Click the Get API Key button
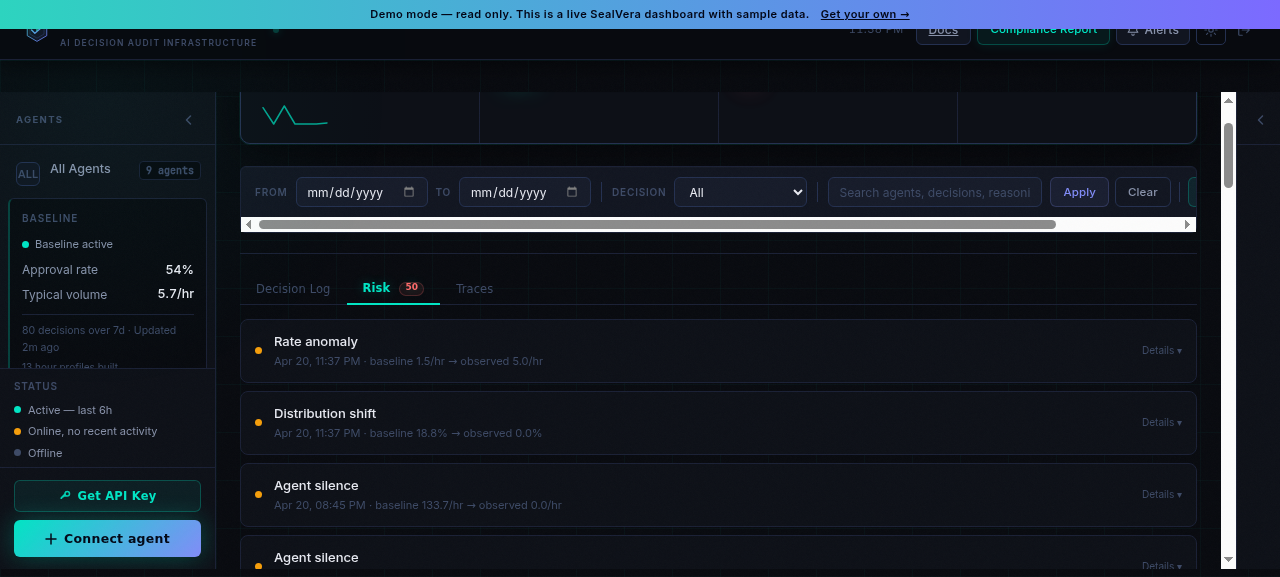Screen dimensions: 1280x577 pyautogui.click(x=107, y=496)
